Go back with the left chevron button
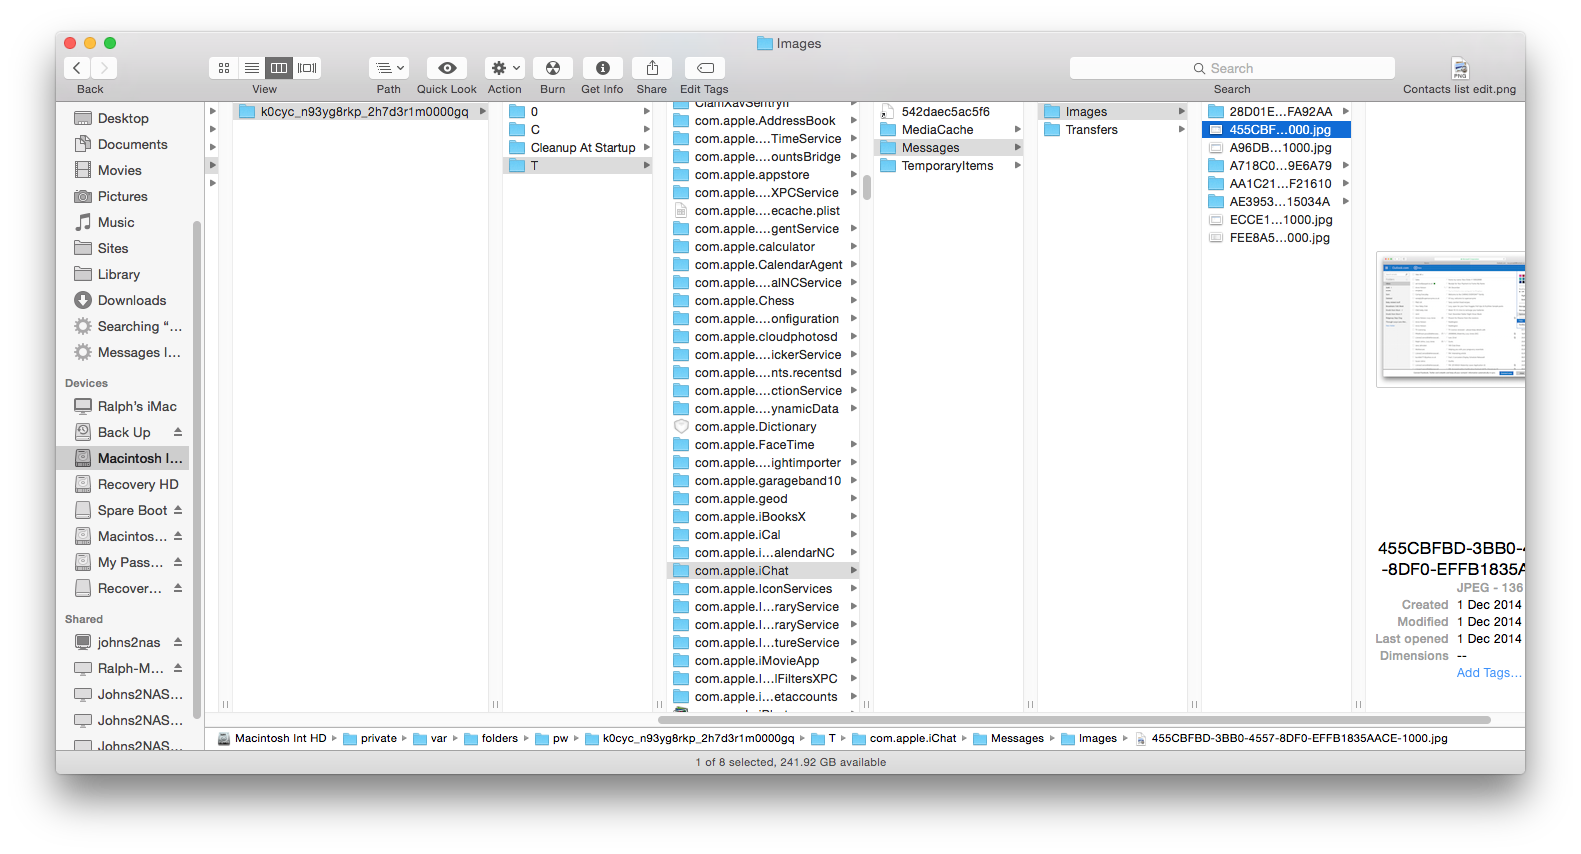Image resolution: width=1581 pixels, height=854 pixels. click(x=77, y=68)
